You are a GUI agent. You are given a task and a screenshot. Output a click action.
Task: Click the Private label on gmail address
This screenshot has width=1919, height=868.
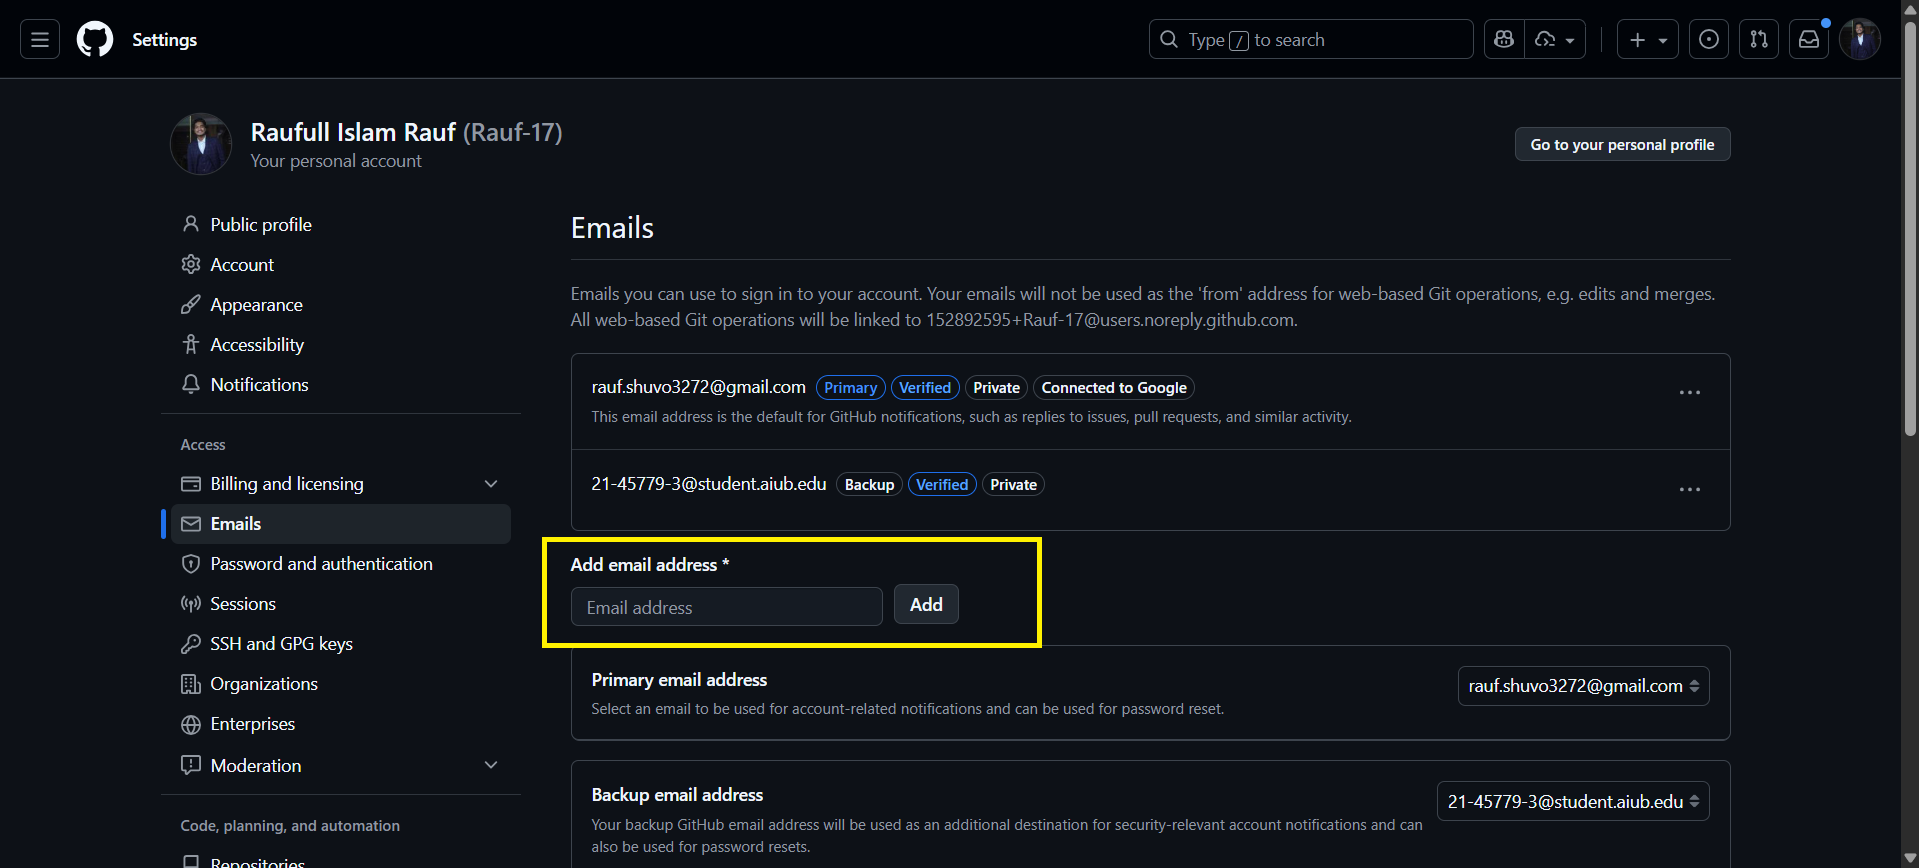click(x=996, y=388)
